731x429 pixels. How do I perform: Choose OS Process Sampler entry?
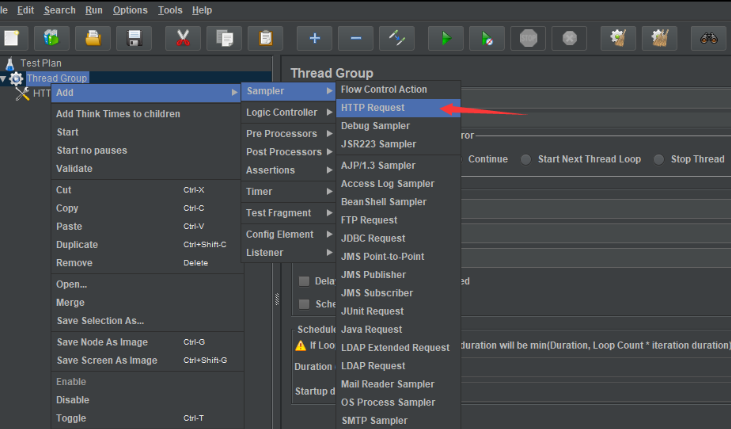[x=398, y=402]
